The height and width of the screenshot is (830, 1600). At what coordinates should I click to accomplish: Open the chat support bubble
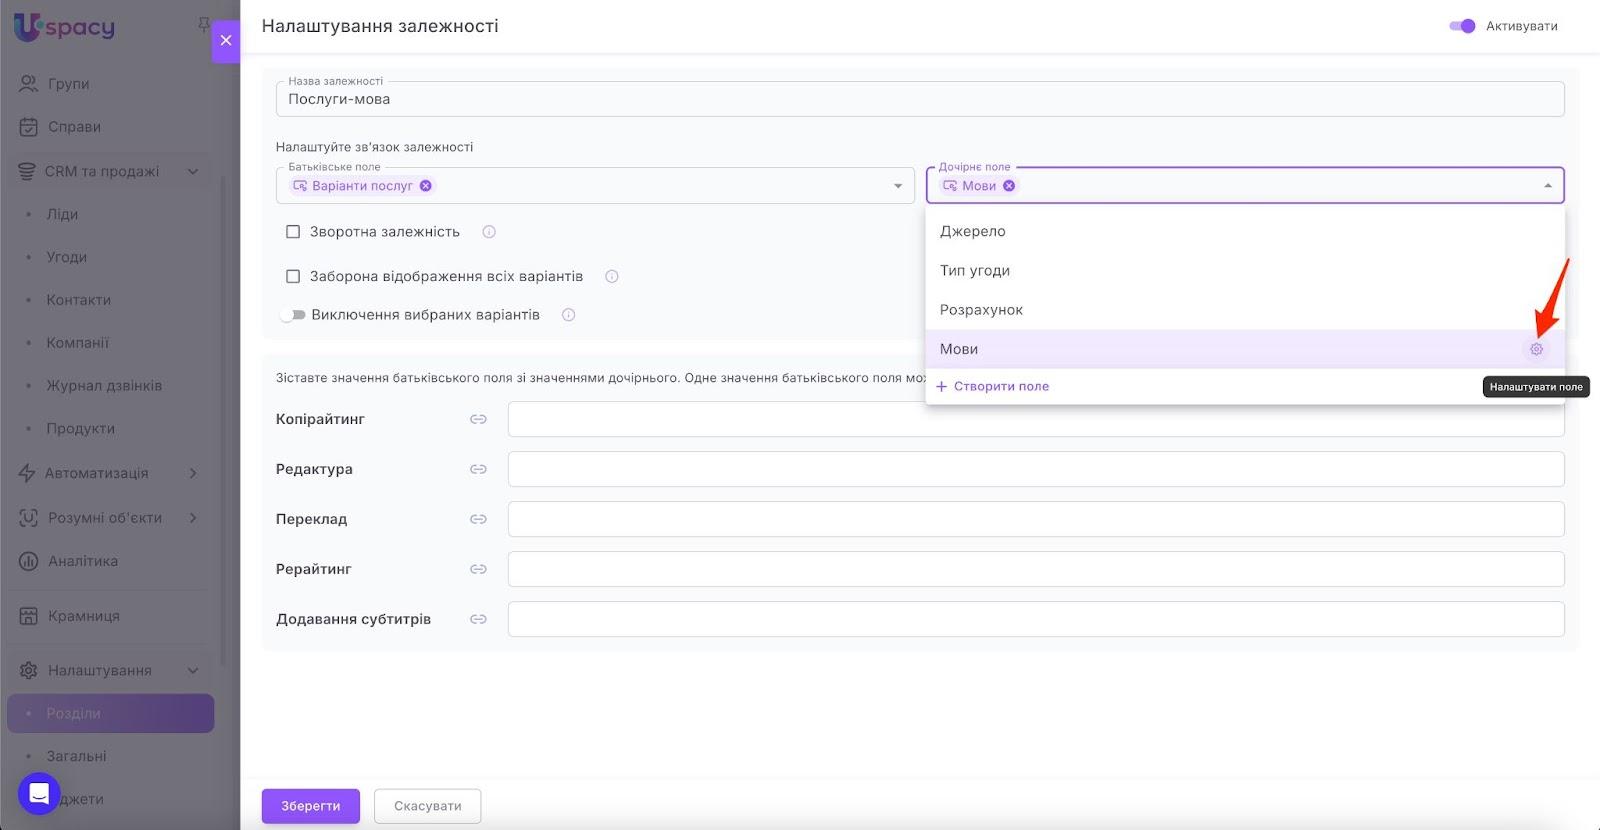(x=39, y=794)
